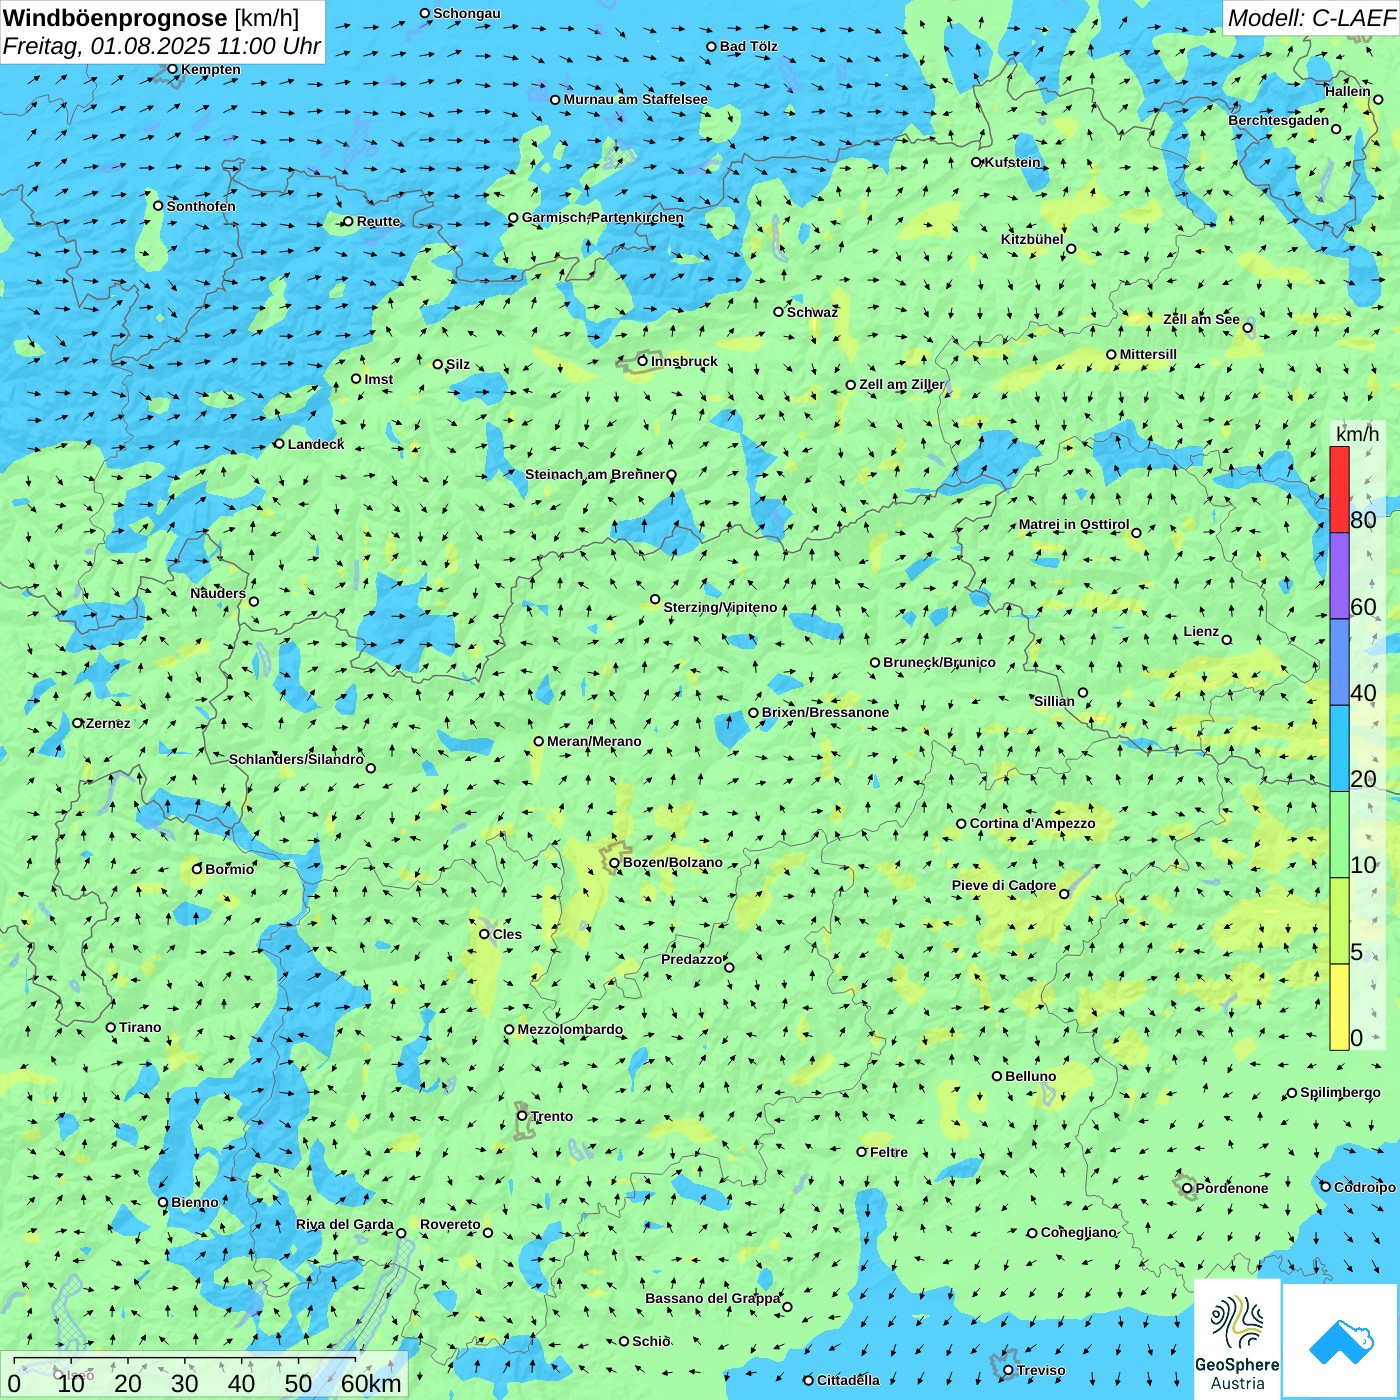The image size is (1400, 1400).
Task: Click the 'km/h' legend heading
Action: coord(1357,434)
